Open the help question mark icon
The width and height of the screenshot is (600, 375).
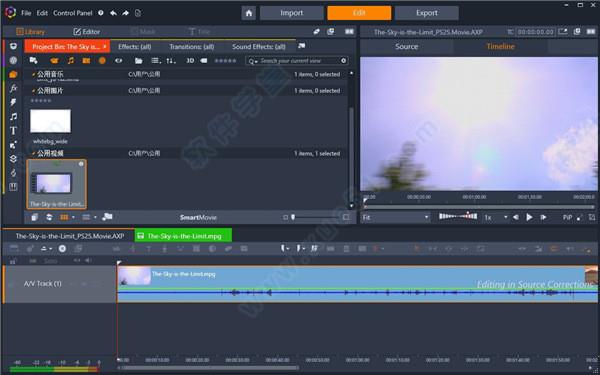click(101, 13)
